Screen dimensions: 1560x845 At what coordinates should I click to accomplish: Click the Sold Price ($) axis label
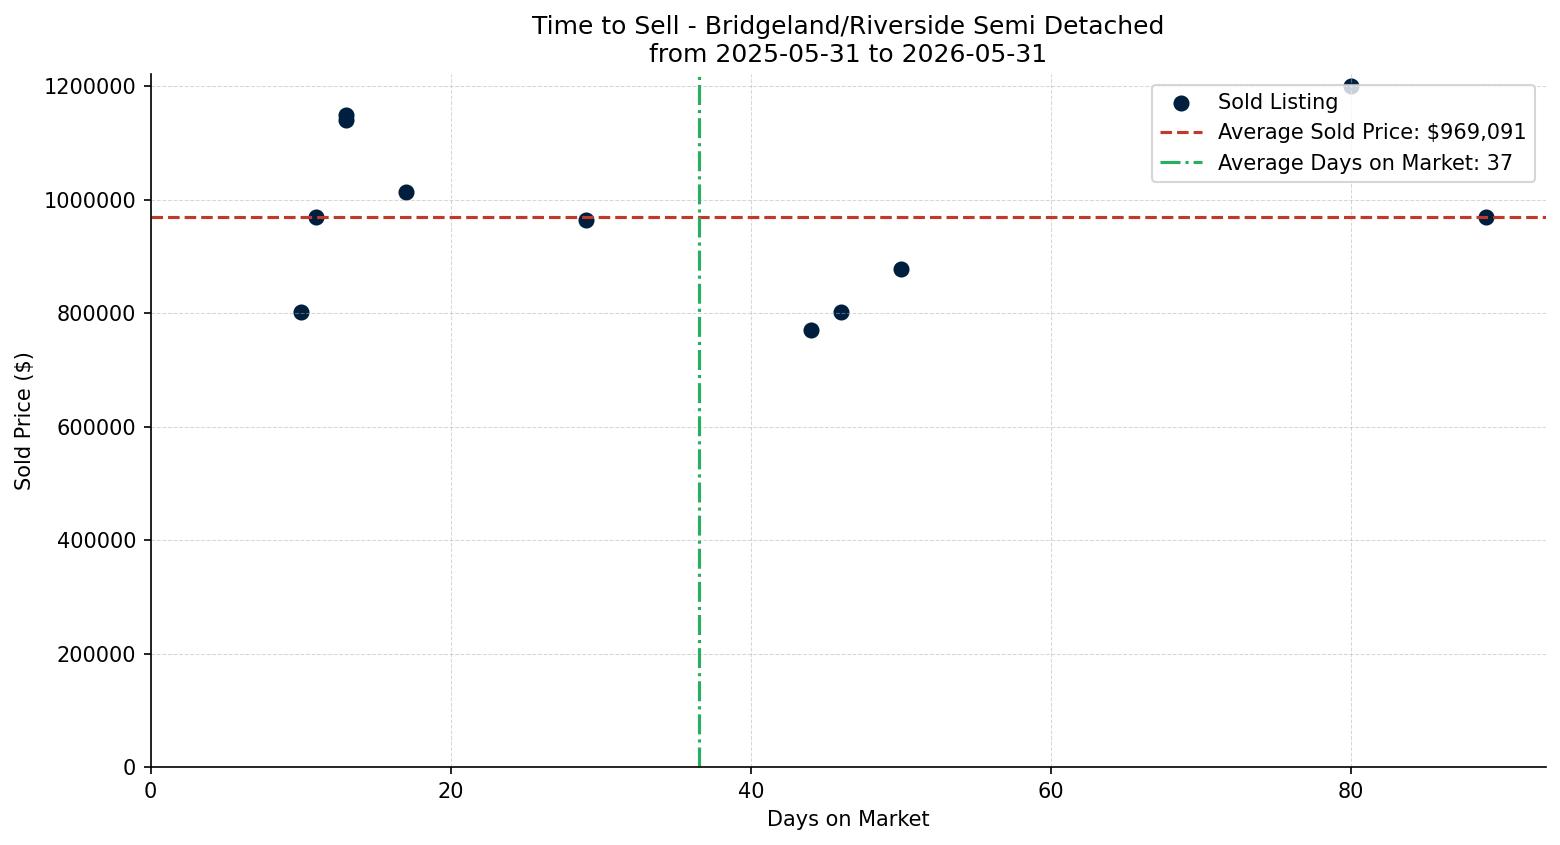coord(24,421)
